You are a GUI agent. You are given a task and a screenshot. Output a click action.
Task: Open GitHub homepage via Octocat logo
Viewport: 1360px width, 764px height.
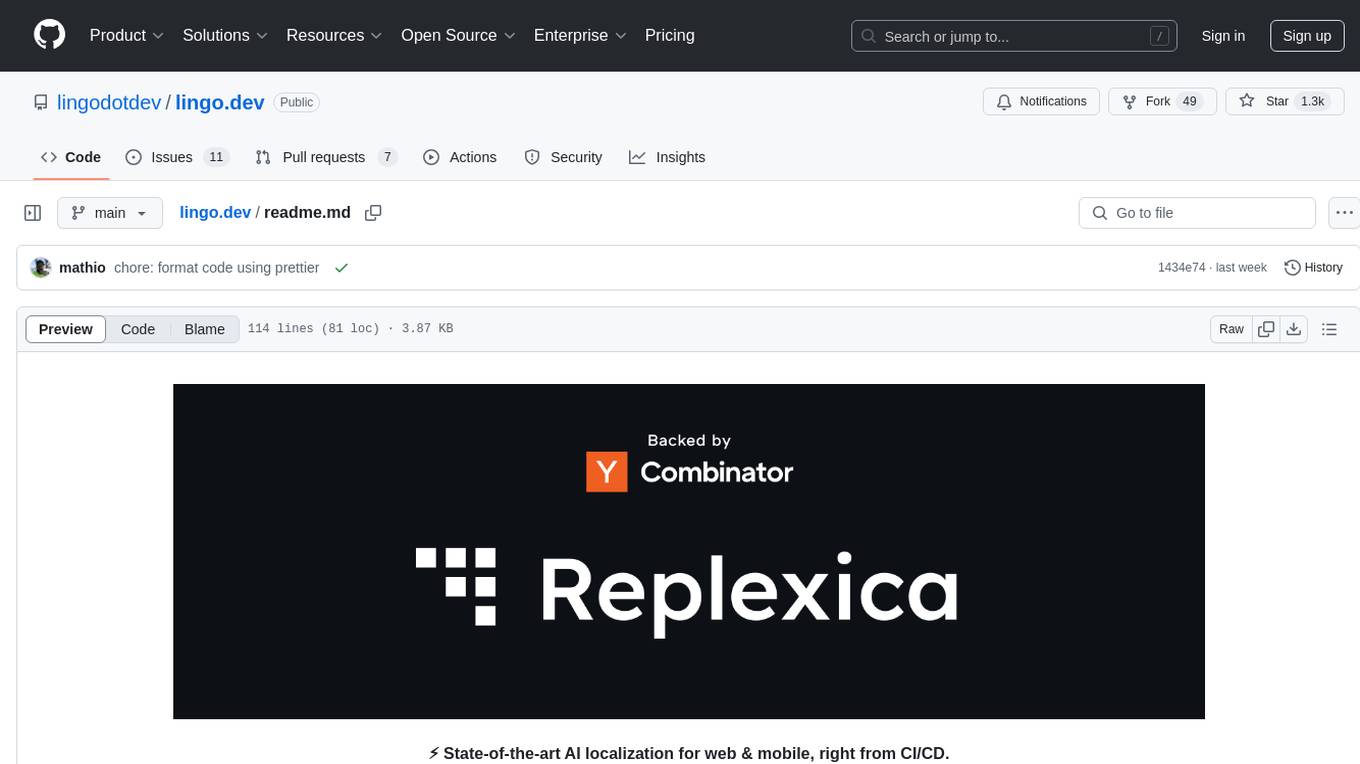(50, 35)
